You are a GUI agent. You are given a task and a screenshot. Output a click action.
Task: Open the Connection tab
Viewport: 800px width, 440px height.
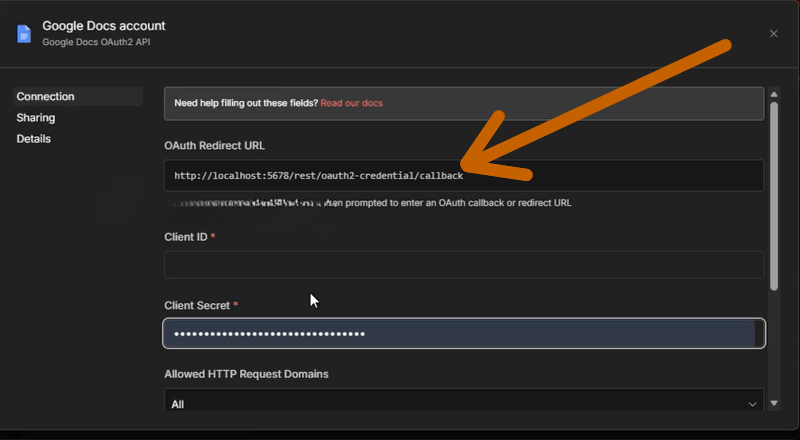[78, 96]
